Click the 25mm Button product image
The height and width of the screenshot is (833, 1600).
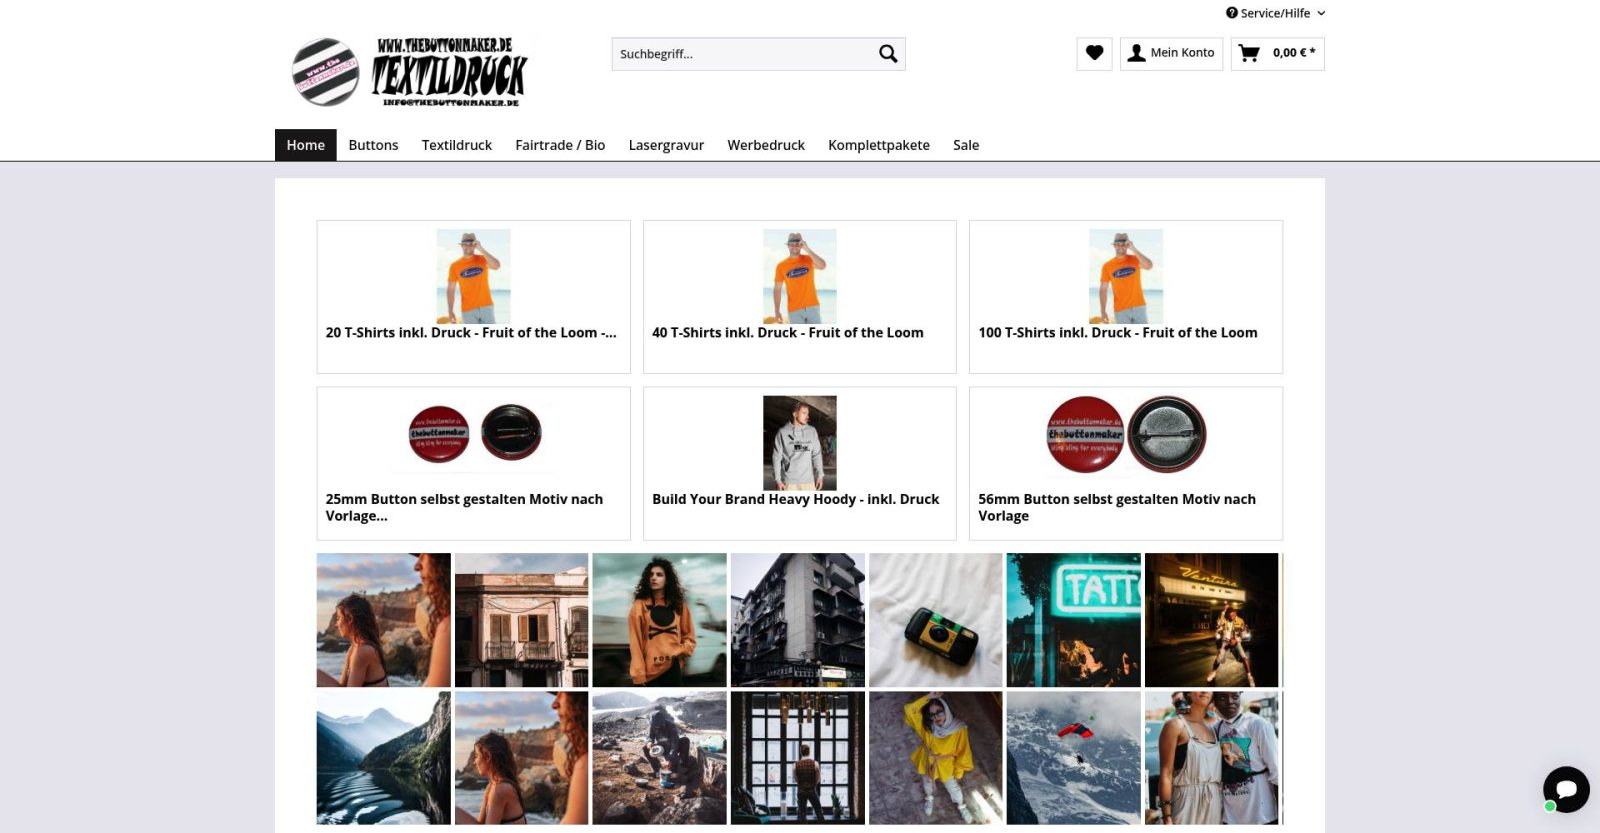[474, 434]
